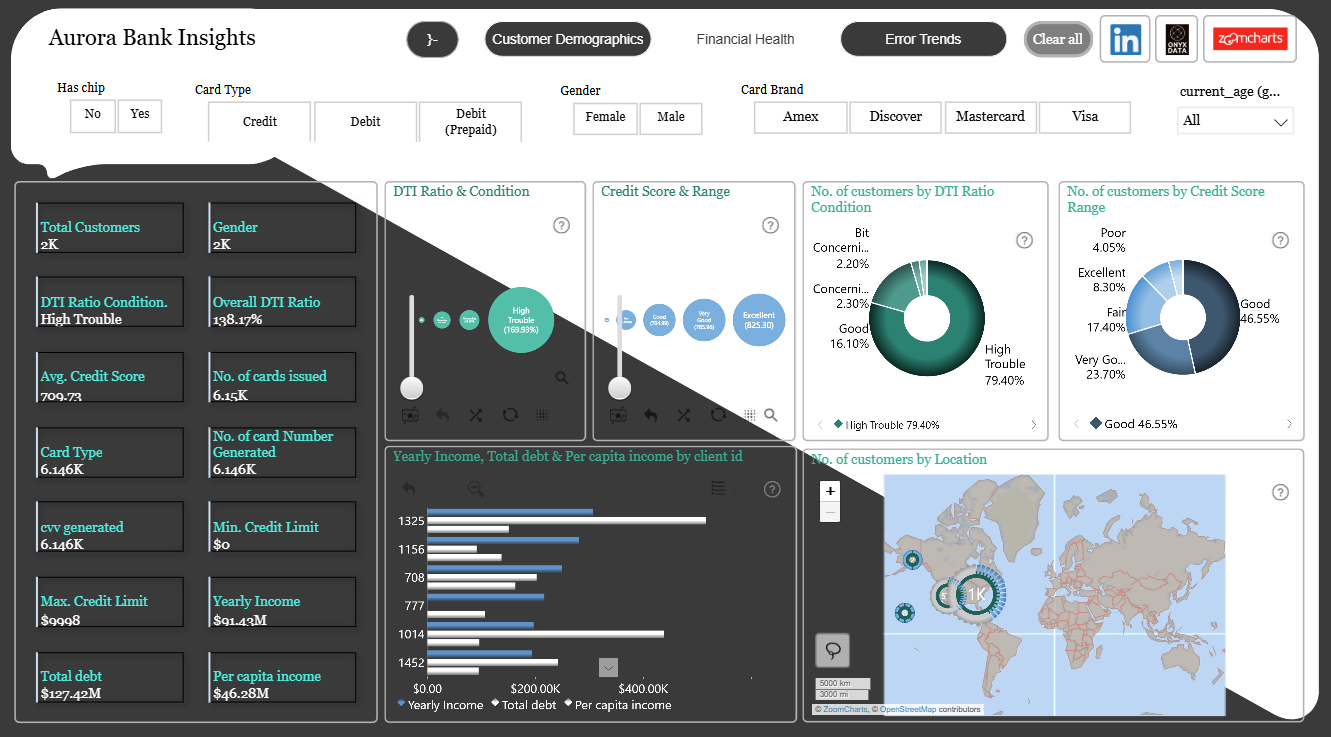Open the LinkedIn icon link
This screenshot has height=737, width=1331.
click(x=1125, y=40)
